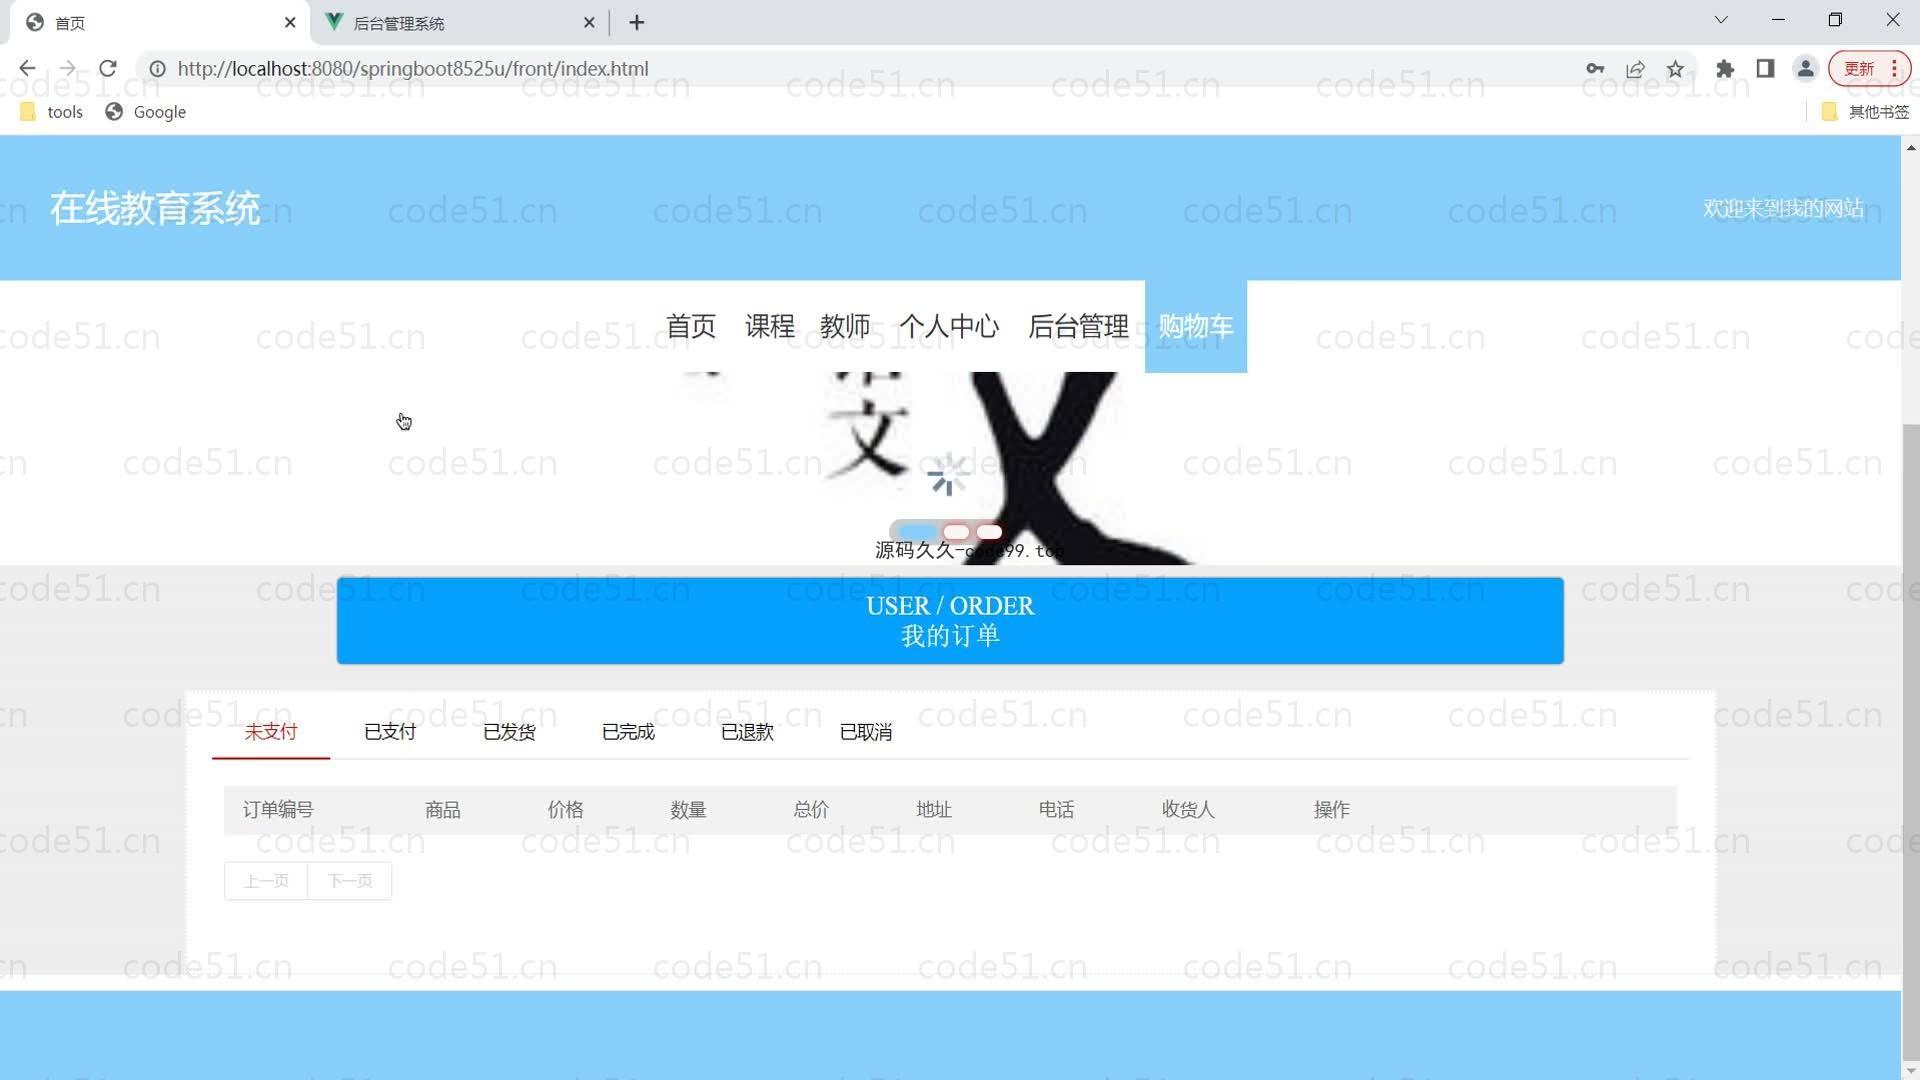1920x1080 pixels.
Task: Click the 数量 column header
Action: 689,810
